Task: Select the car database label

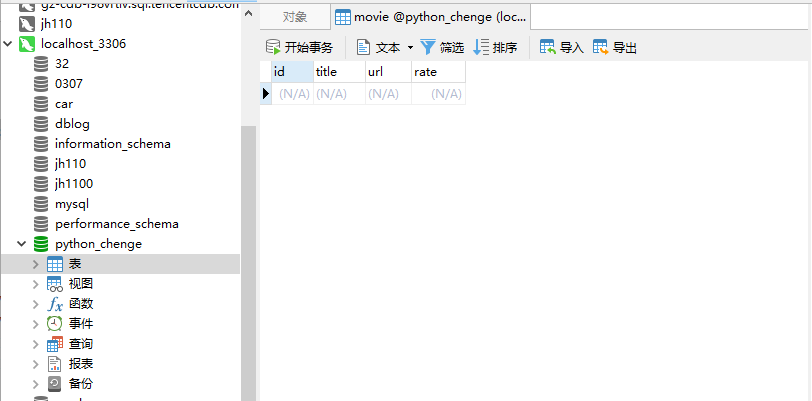Action: [64, 104]
